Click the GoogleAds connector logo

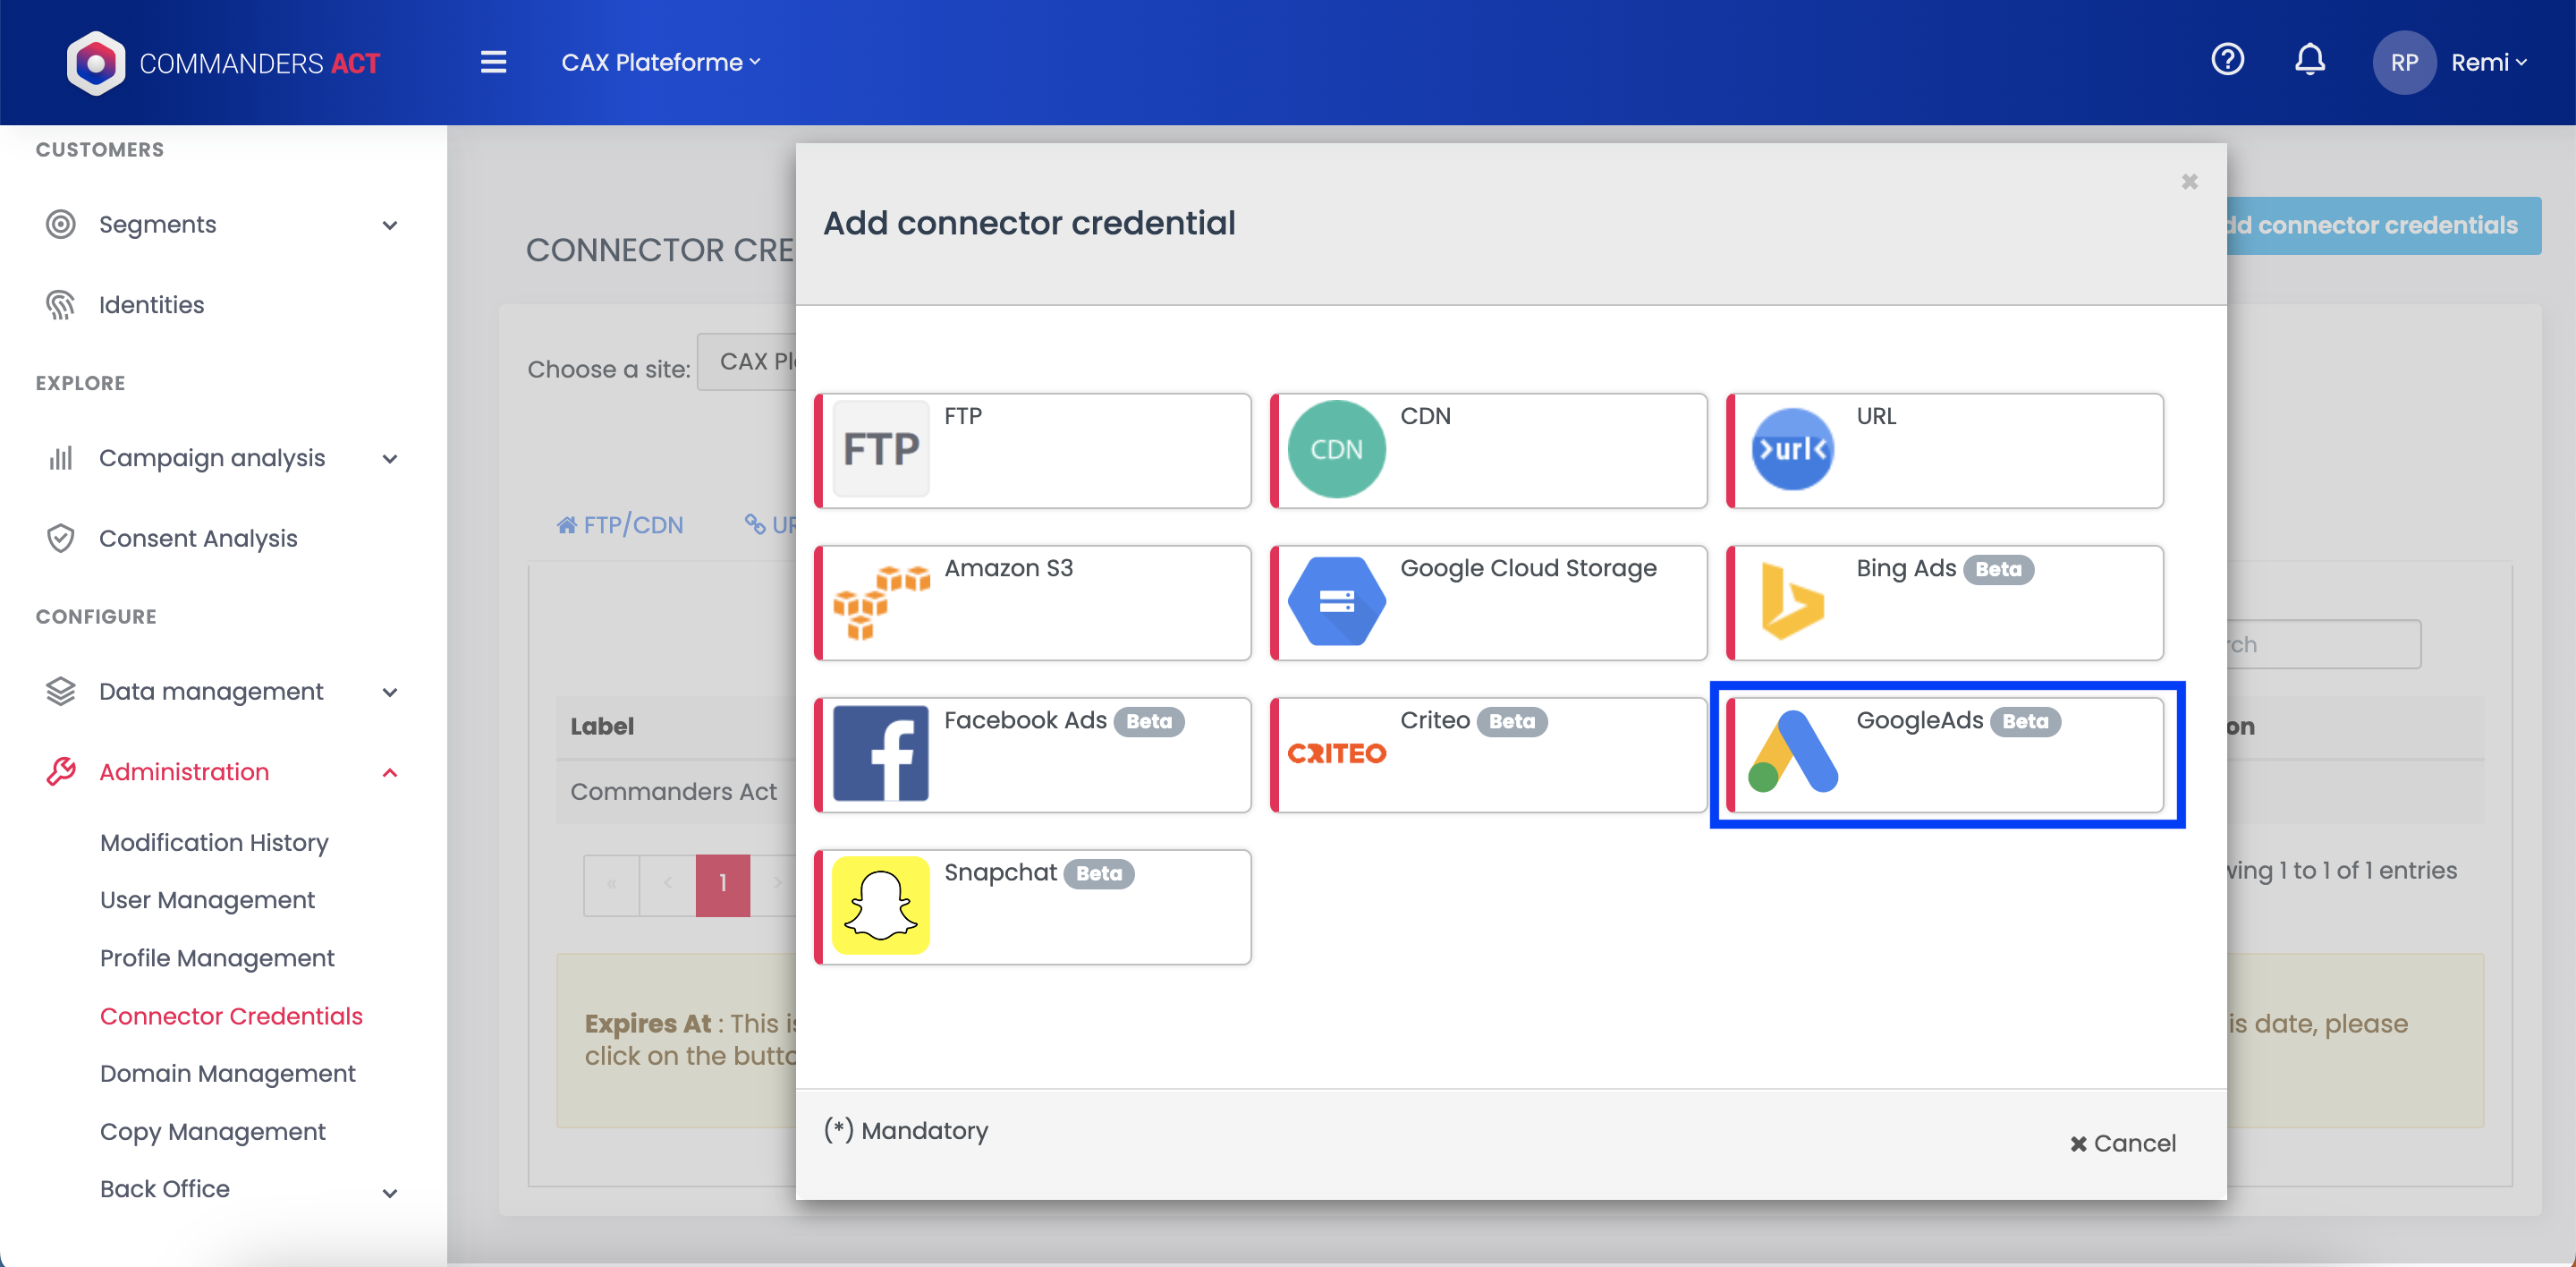coord(1792,754)
